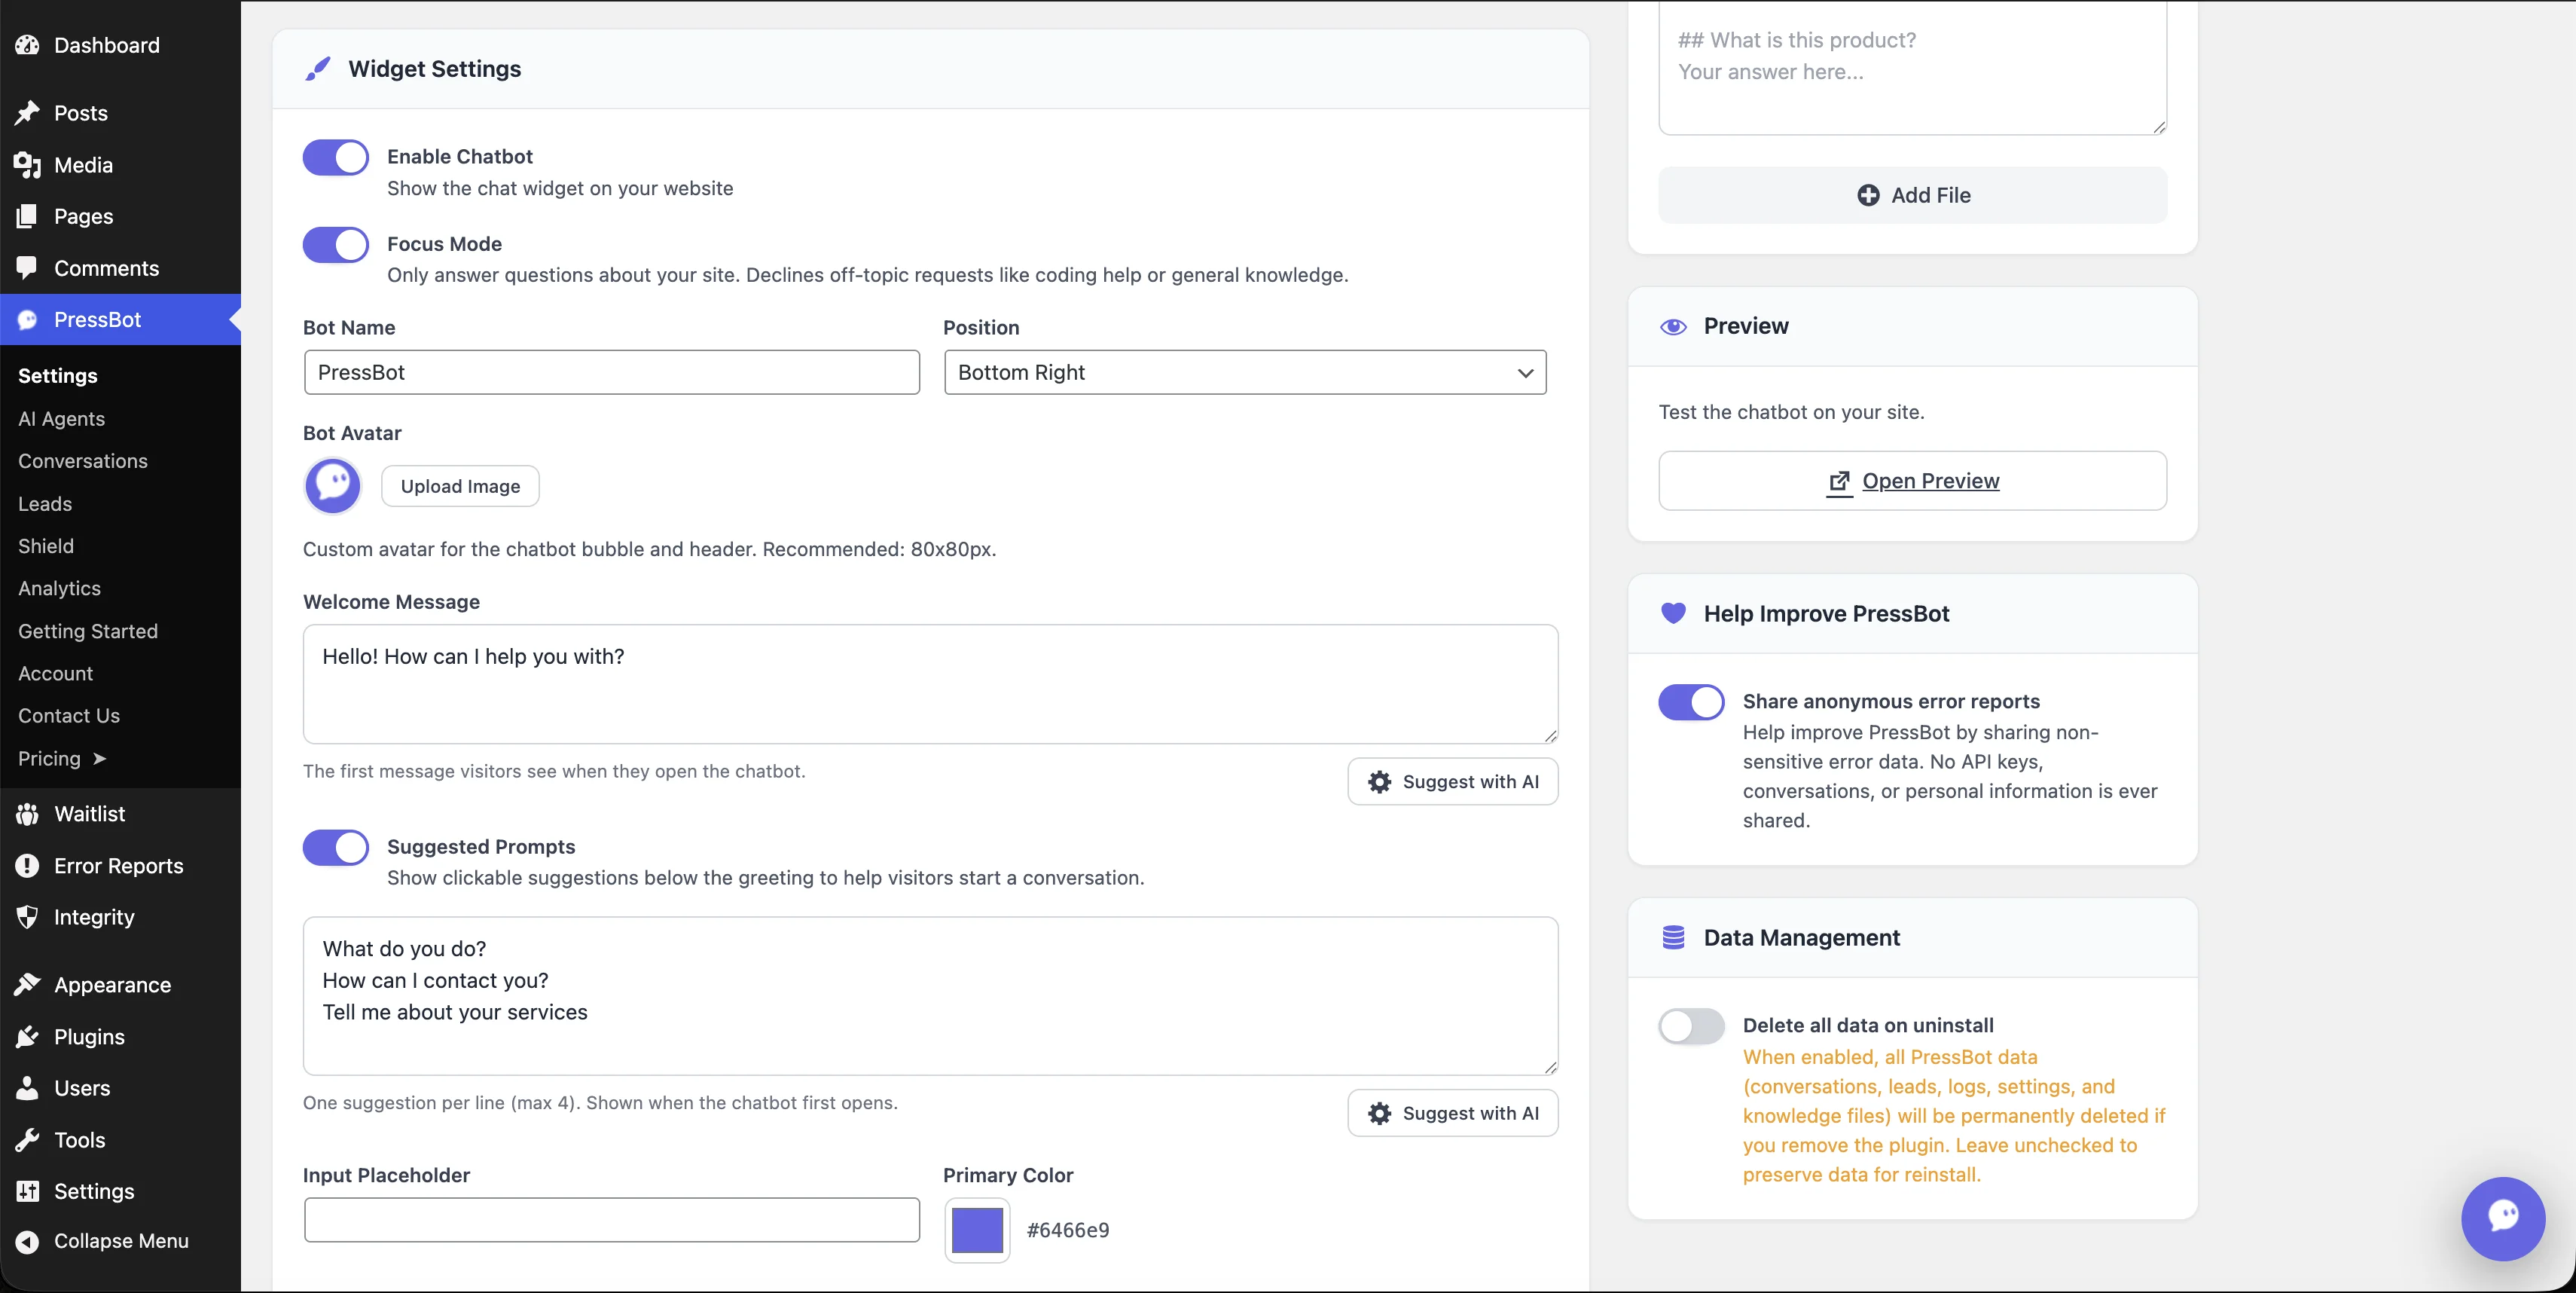Open the Conversations menu item
2576x1293 pixels.
(x=83, y=461)
